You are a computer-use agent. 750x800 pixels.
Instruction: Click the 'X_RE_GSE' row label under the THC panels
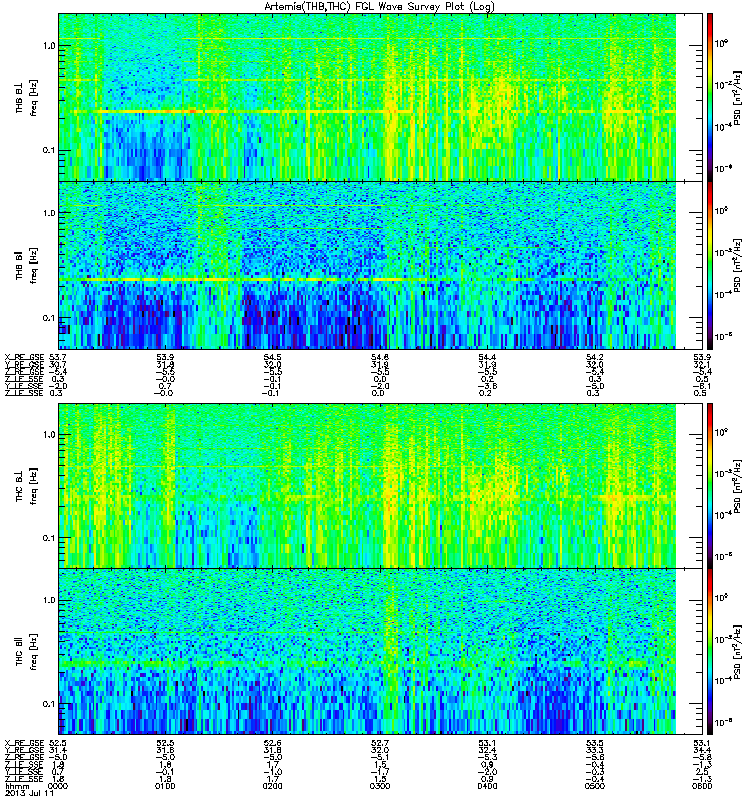tap(24, 743)
